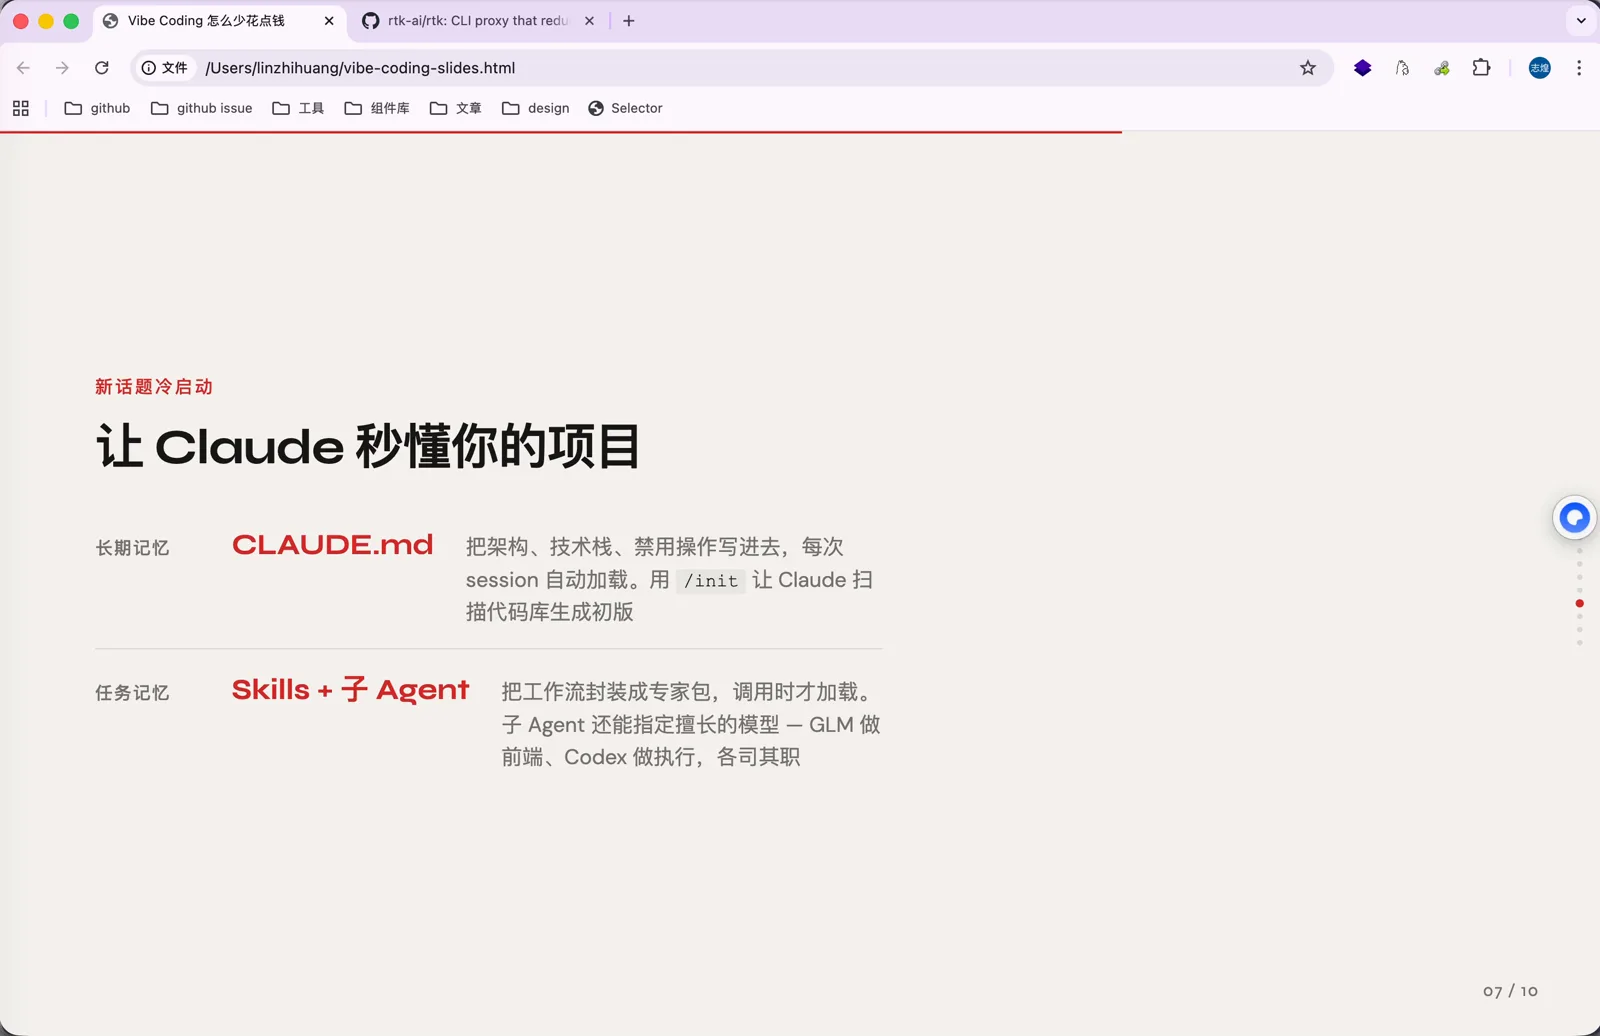This screenshot has width=1600, height=1036.
Task: Click the red slide progress bar
Action: (x=561, y=131)
